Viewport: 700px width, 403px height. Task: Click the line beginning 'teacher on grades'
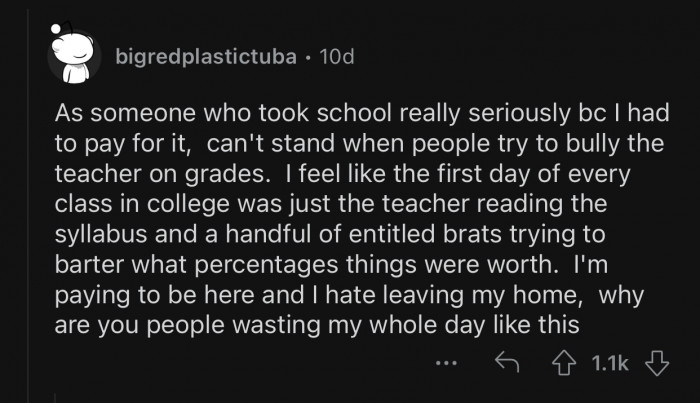point(330,169)
